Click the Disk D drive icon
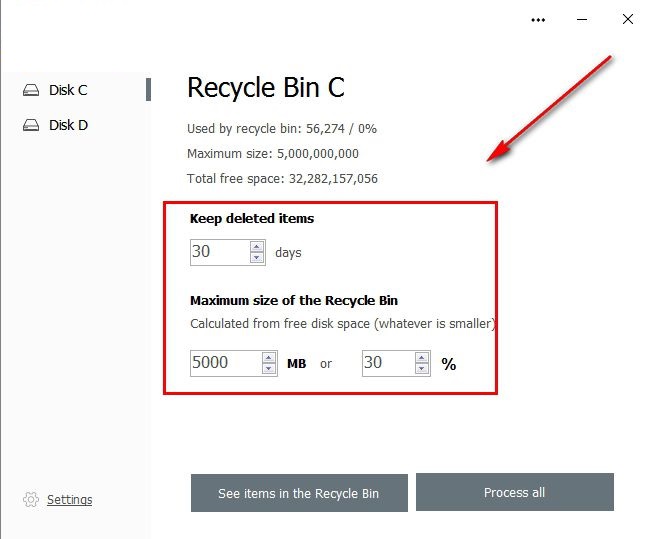651x539 pixels. point(31,125)
